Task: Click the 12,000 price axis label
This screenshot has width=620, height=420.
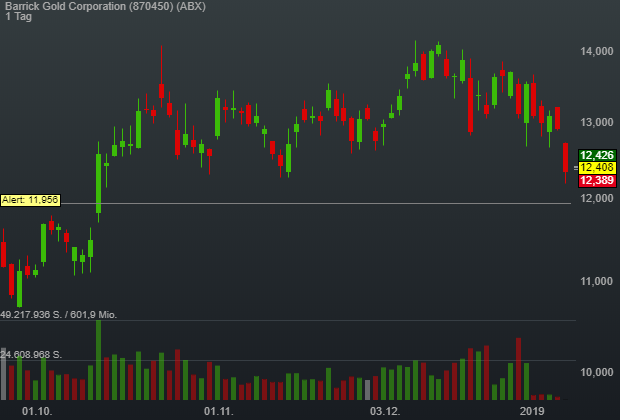Action: click(x=597, y=198)
